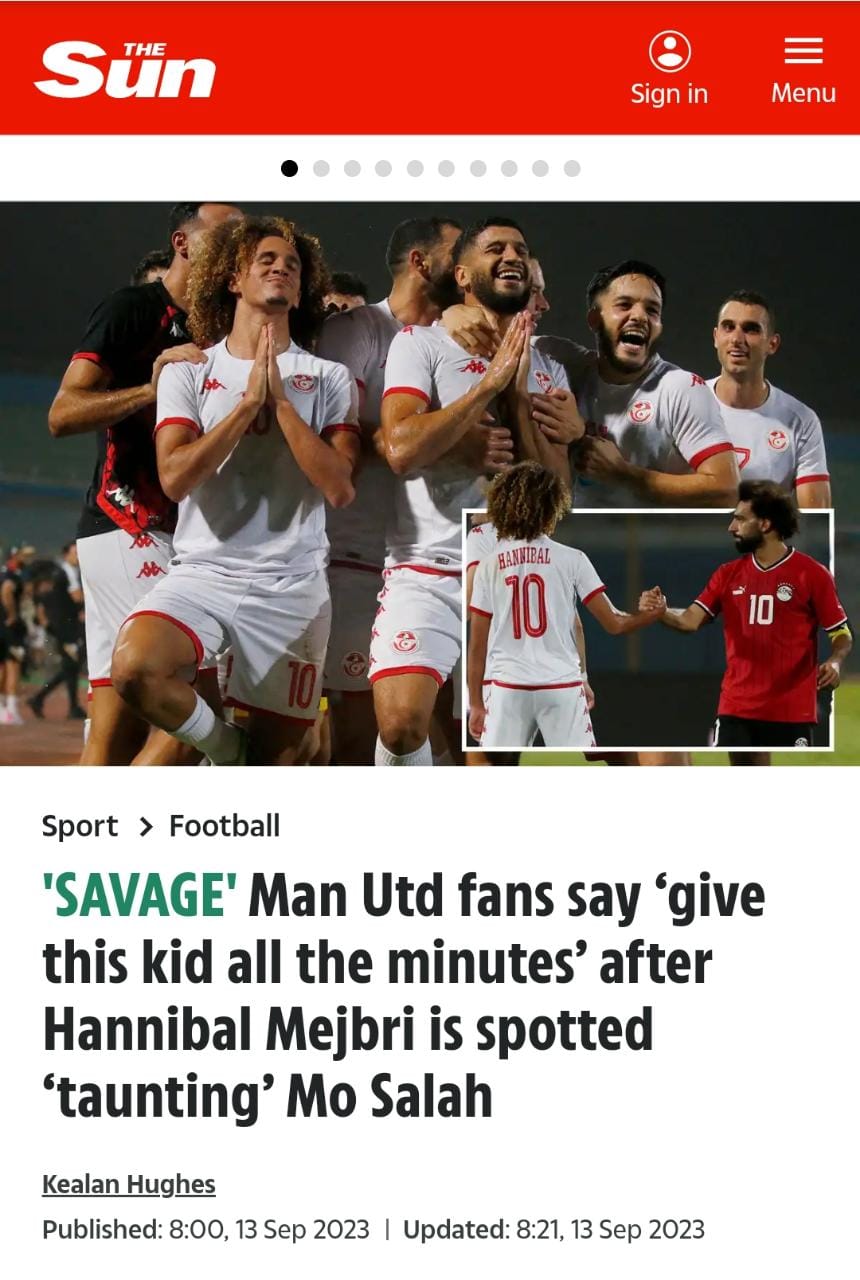Click the Sign in text label
Image resolution: width=860 pixels, height=1280 pixels.
tap(669, 94)
